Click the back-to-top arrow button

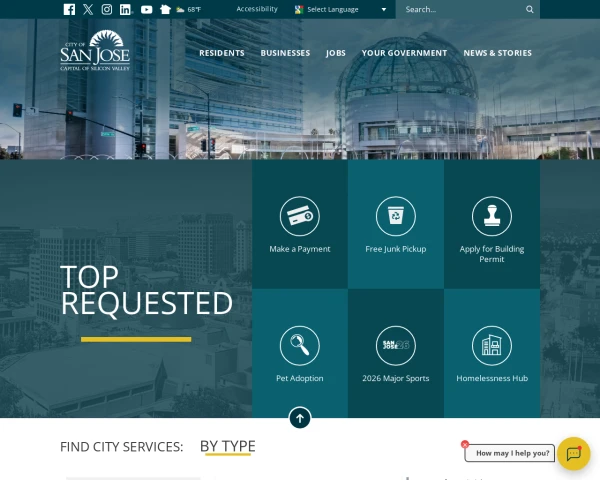pos(300,418)
